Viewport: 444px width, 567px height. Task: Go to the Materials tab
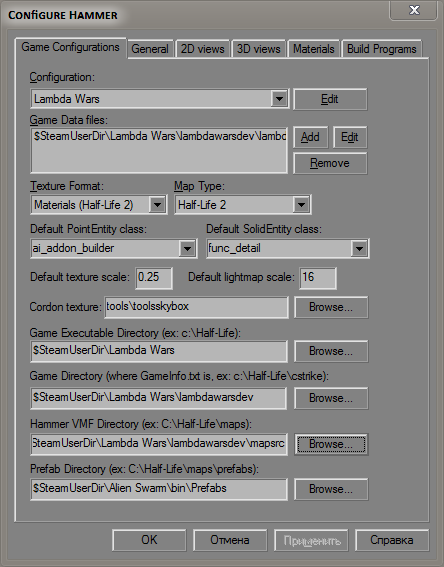[313, 49]
